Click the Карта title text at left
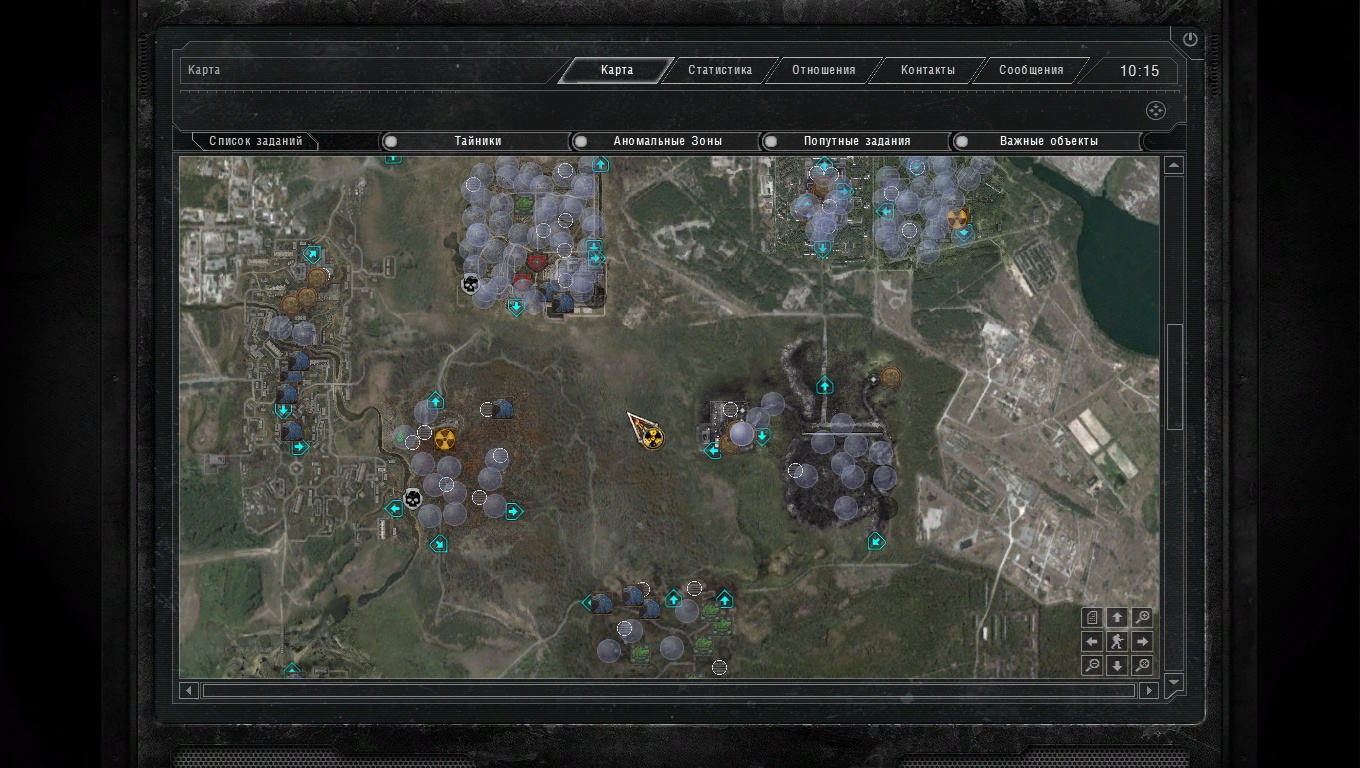Image resolution: width=1360 pixels, height=768 pixels. tap(204, 70)
